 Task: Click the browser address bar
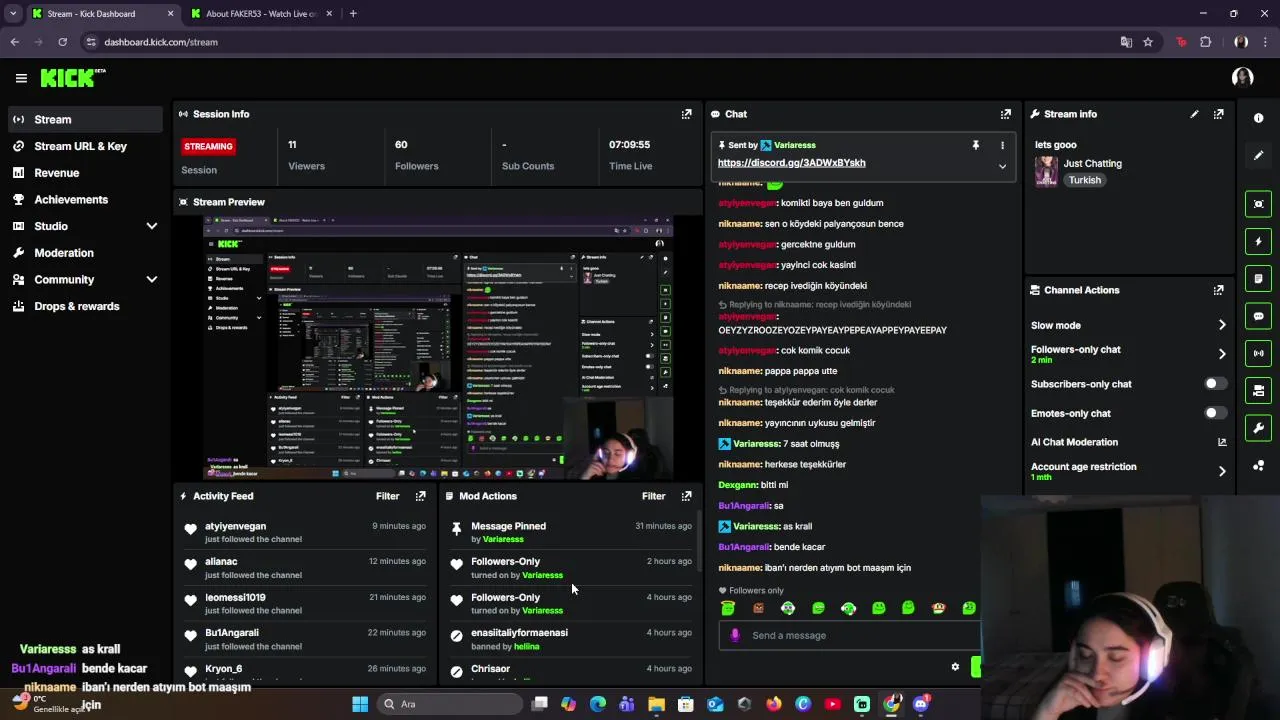click(x=600, y=42)
